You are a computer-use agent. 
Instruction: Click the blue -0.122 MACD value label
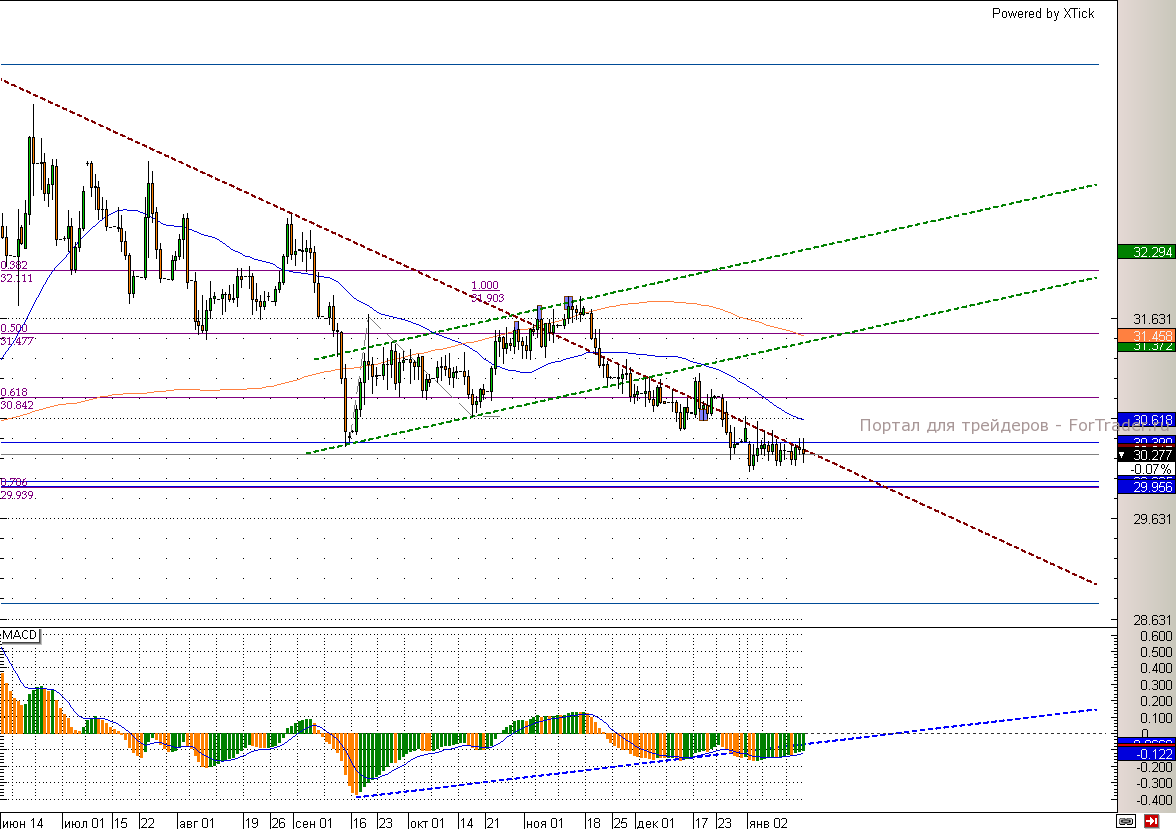tap(1146, 753)
